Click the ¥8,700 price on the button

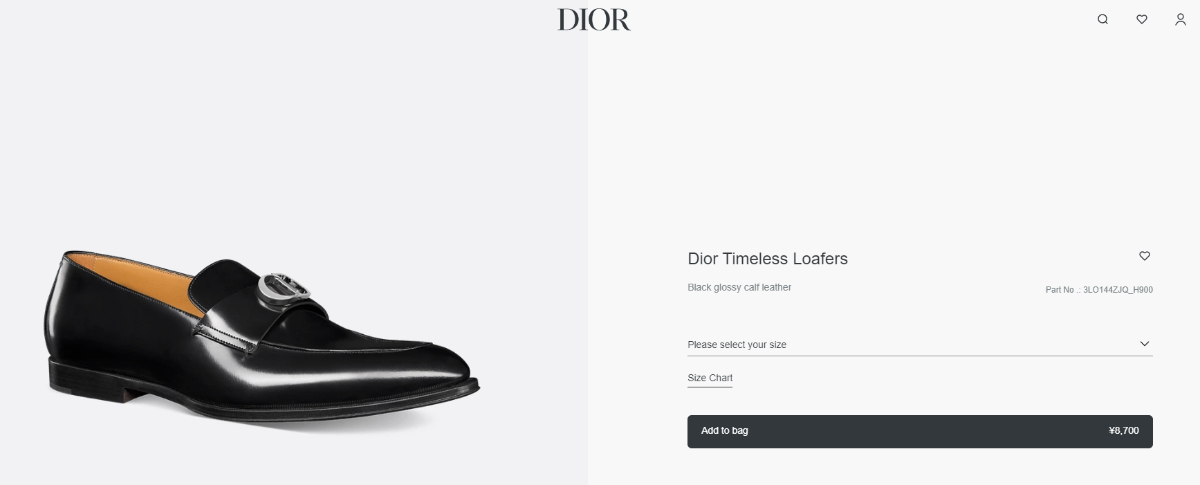click(x=1123, y=431)
